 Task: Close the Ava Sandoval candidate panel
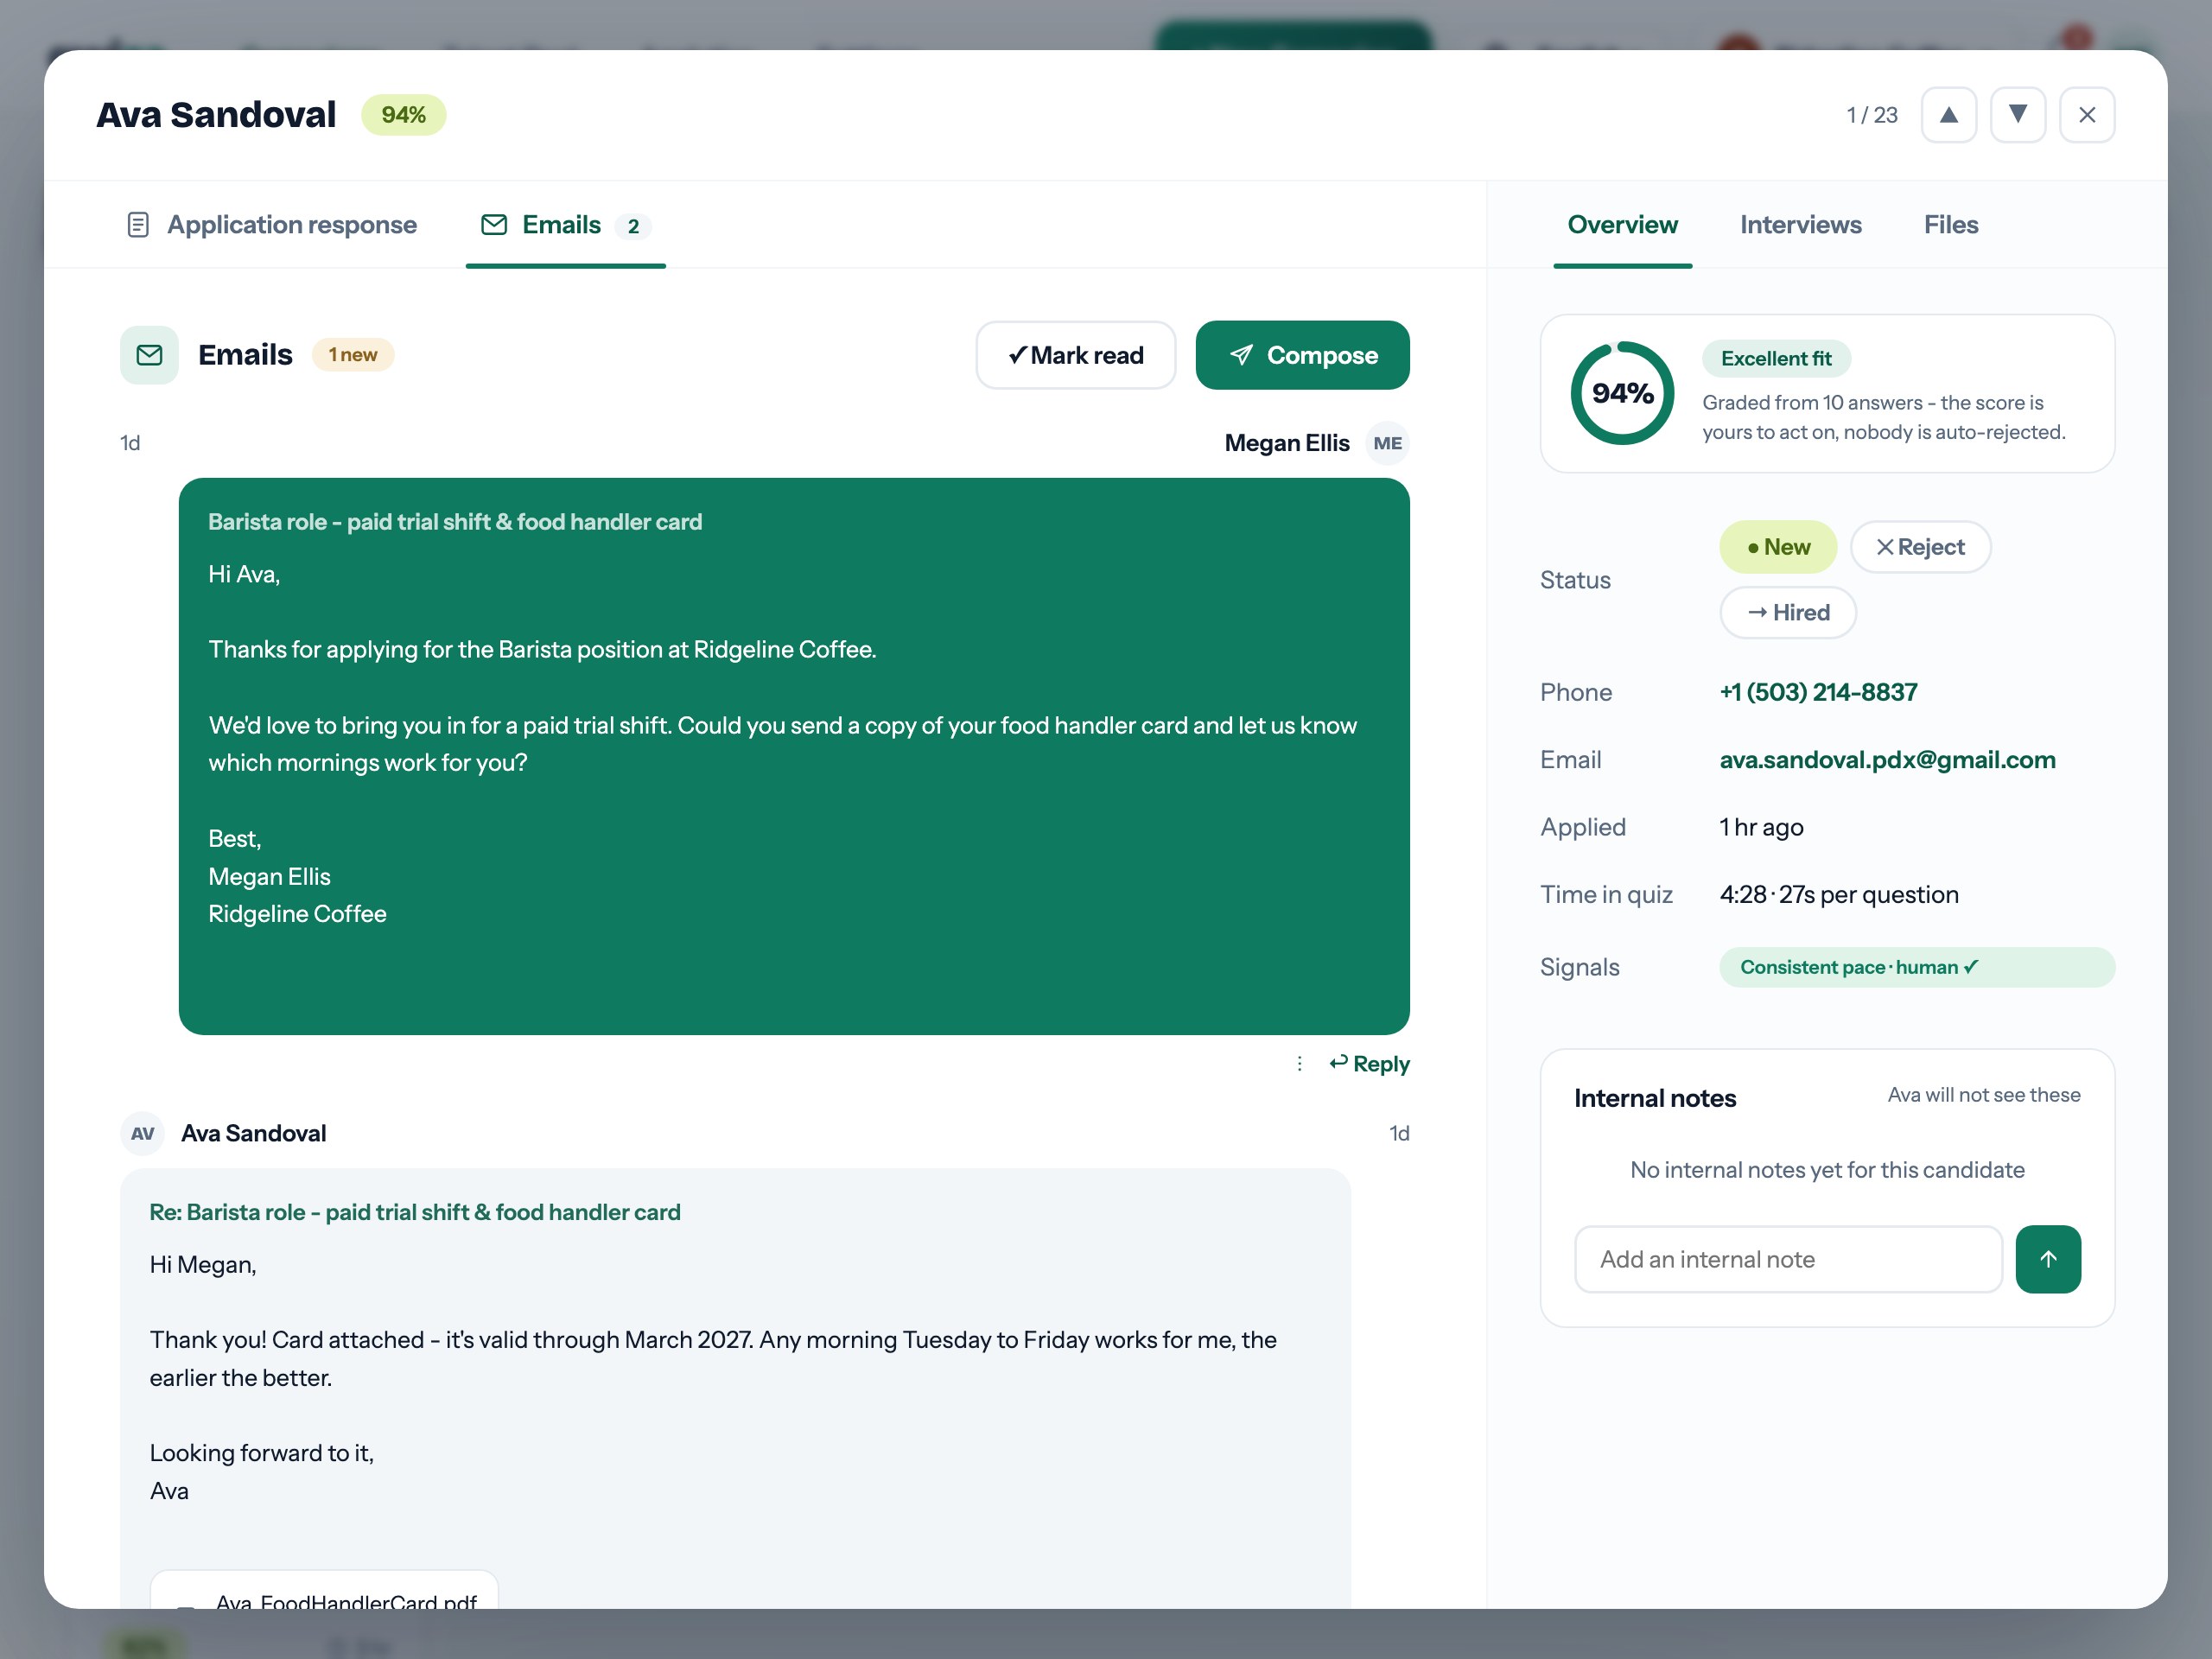pos(2086,115)
